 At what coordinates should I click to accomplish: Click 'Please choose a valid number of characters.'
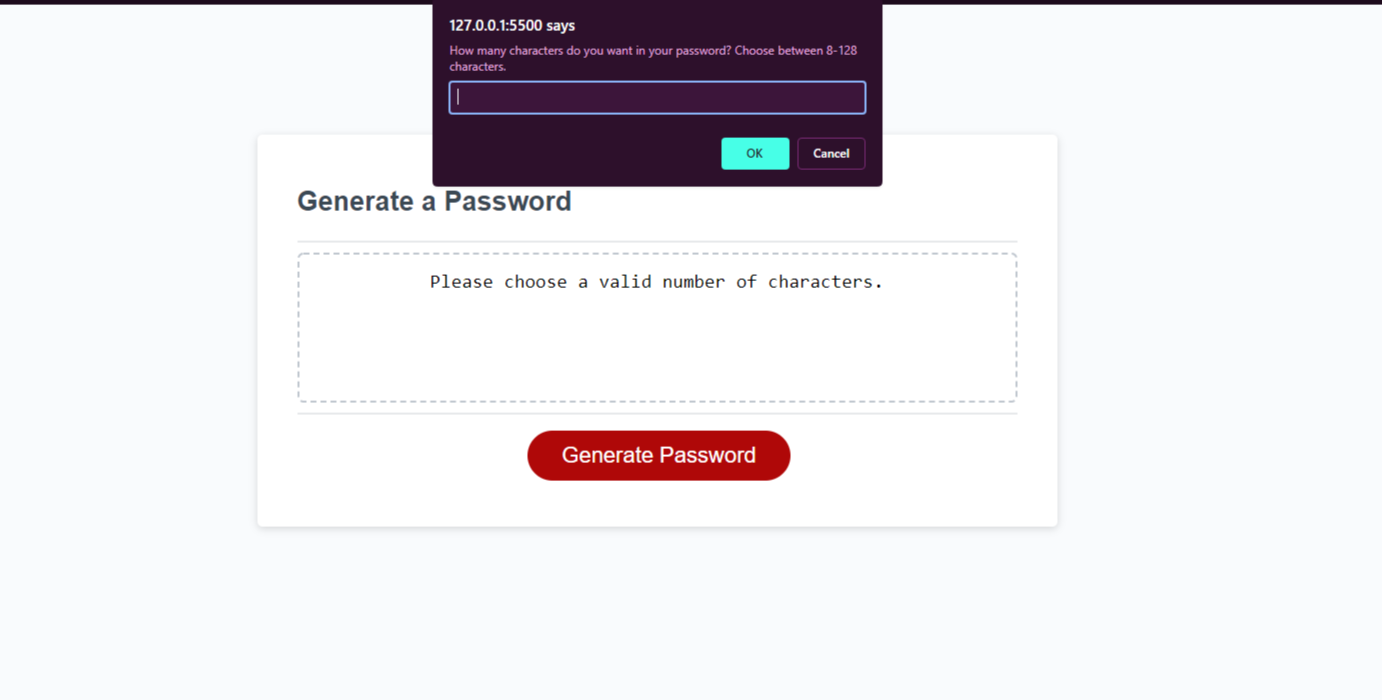[x=656, y=282]
